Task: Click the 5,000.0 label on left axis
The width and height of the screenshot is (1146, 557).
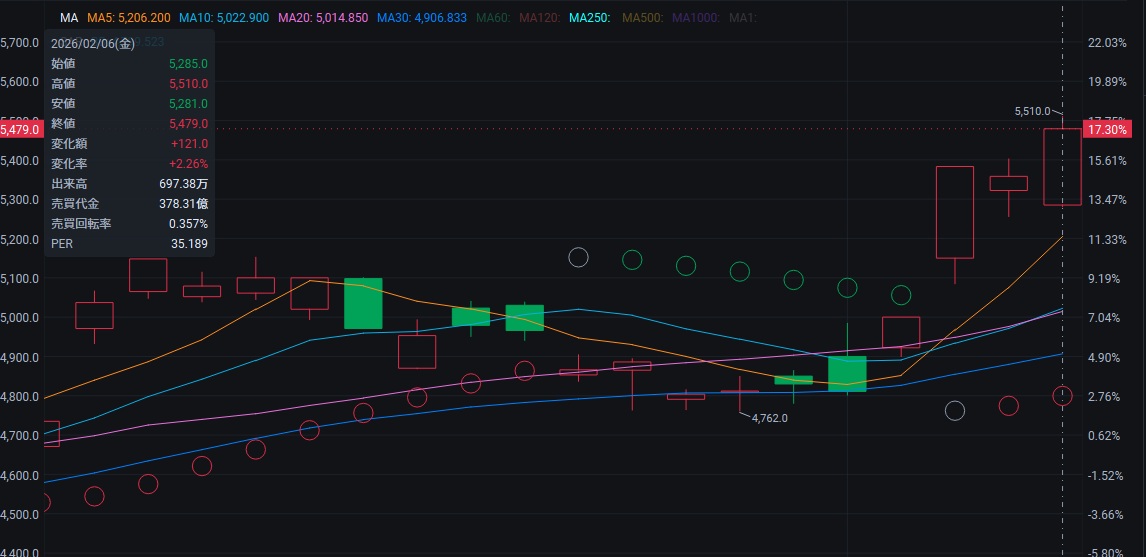Action: (20, 317)
